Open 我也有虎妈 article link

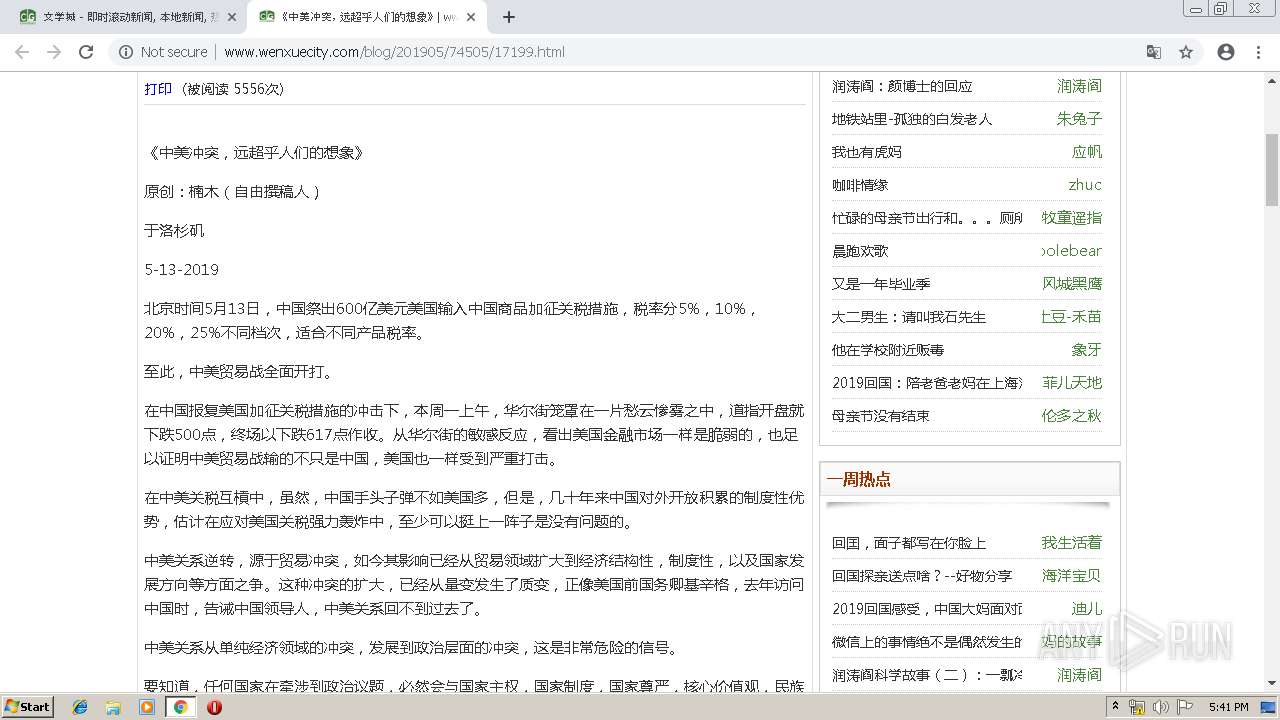(867, 152)
